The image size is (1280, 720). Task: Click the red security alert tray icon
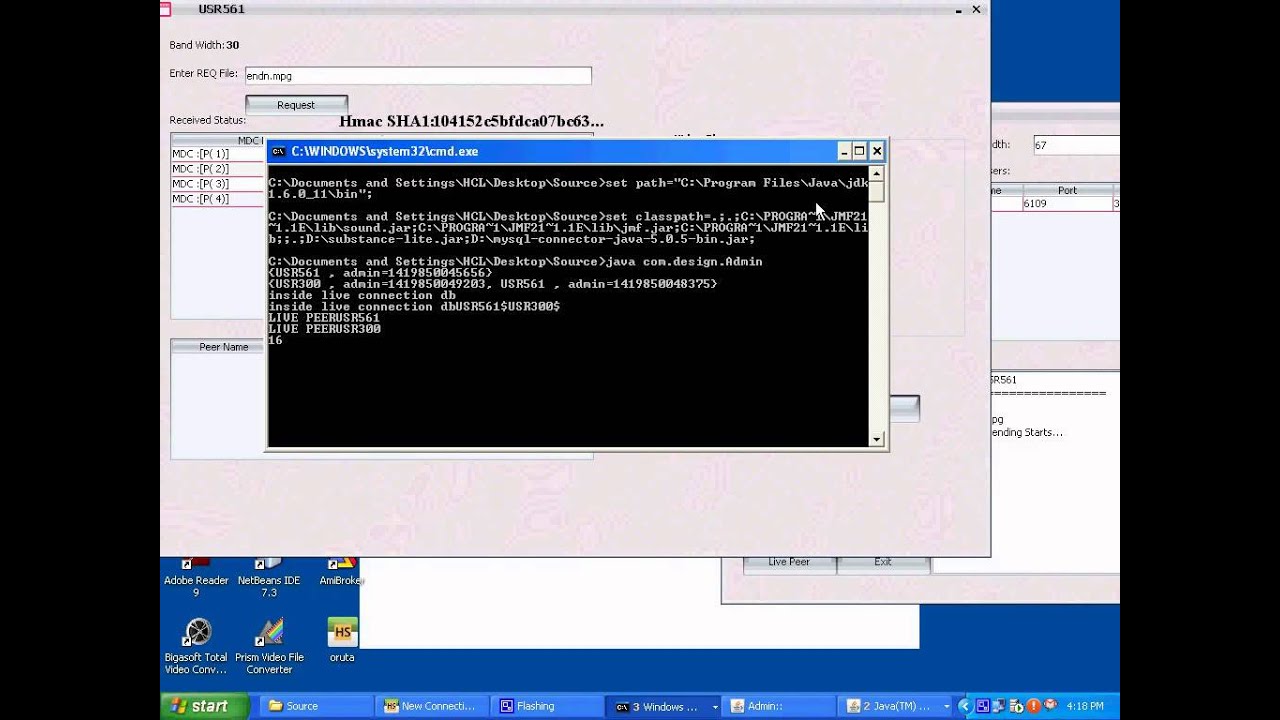(1033, 706)
